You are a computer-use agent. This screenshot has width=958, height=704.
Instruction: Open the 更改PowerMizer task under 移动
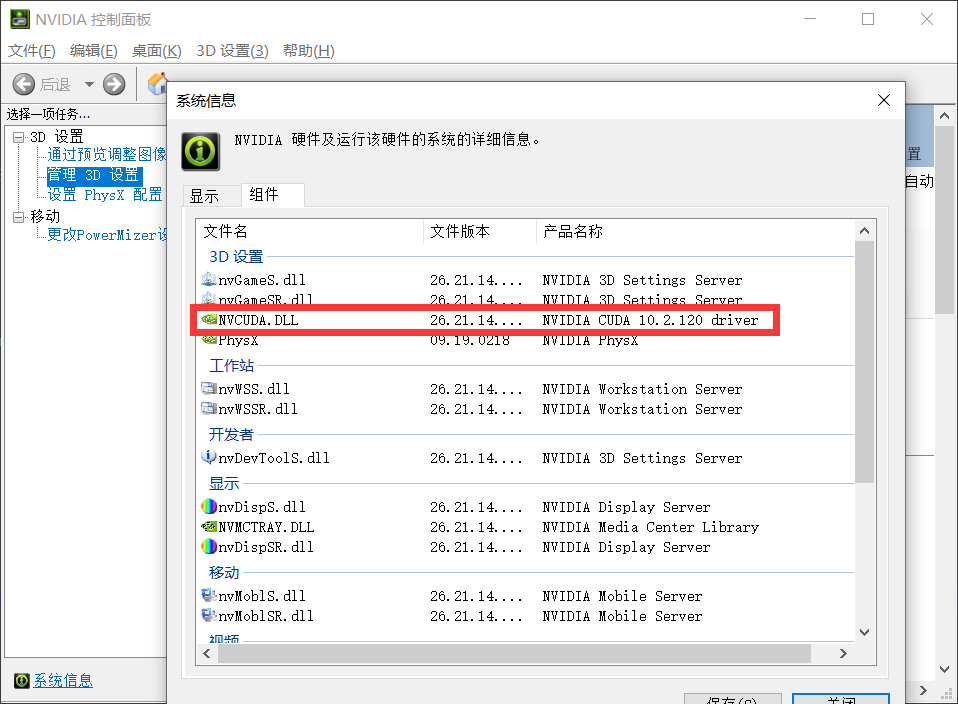click(x=107, y=235)
